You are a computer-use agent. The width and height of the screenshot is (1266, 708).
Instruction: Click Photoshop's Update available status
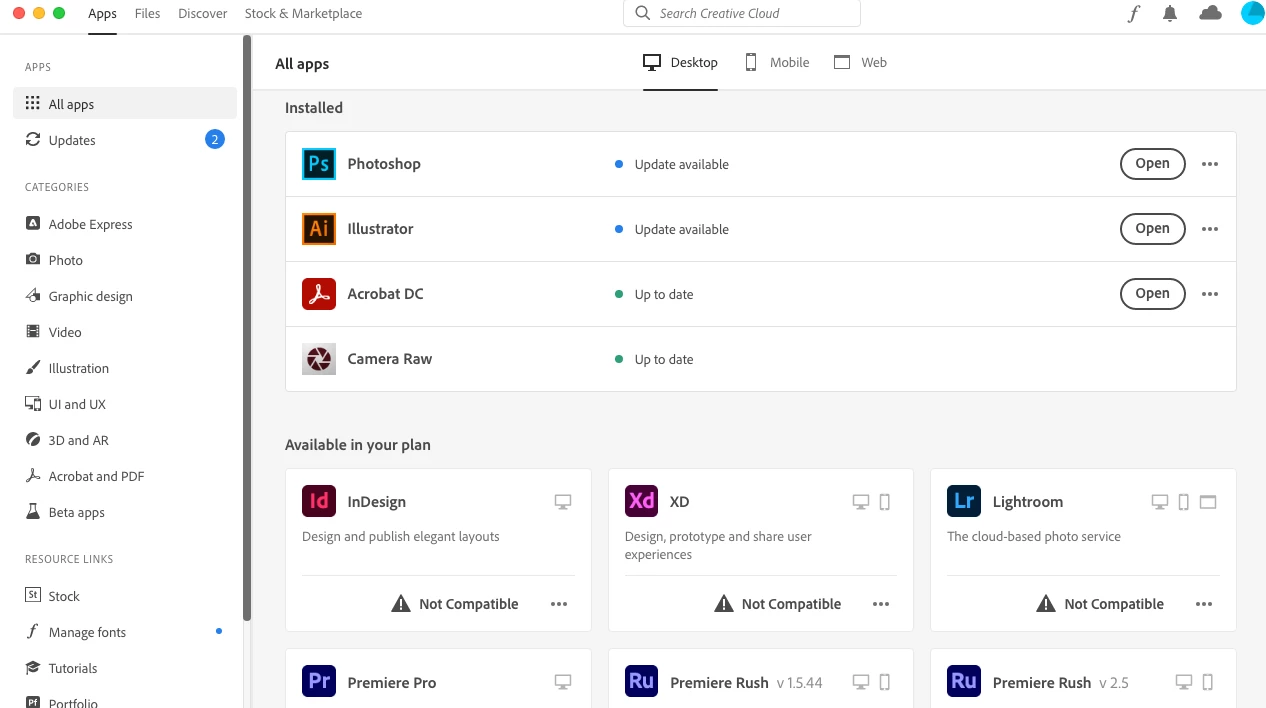point(672,164)
